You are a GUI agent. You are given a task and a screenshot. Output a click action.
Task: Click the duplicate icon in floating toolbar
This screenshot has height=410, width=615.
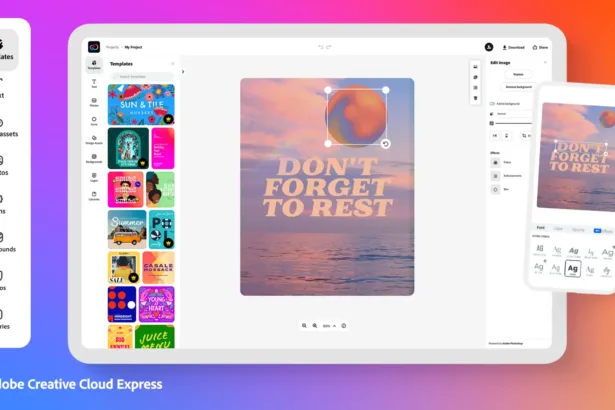[x=475, y=77]
